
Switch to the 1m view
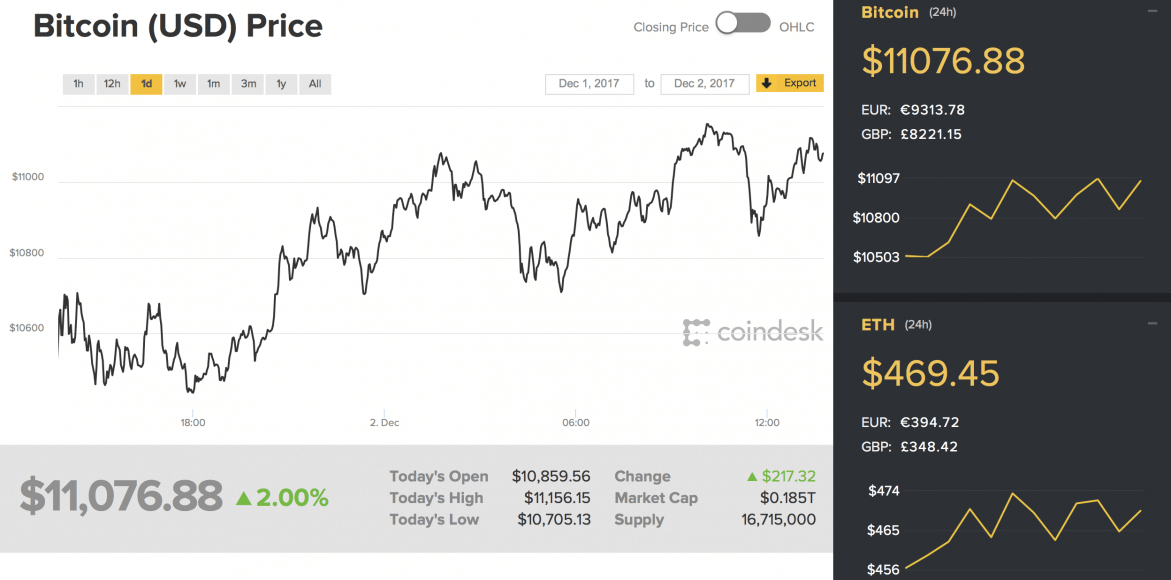[x=213, y=84]
